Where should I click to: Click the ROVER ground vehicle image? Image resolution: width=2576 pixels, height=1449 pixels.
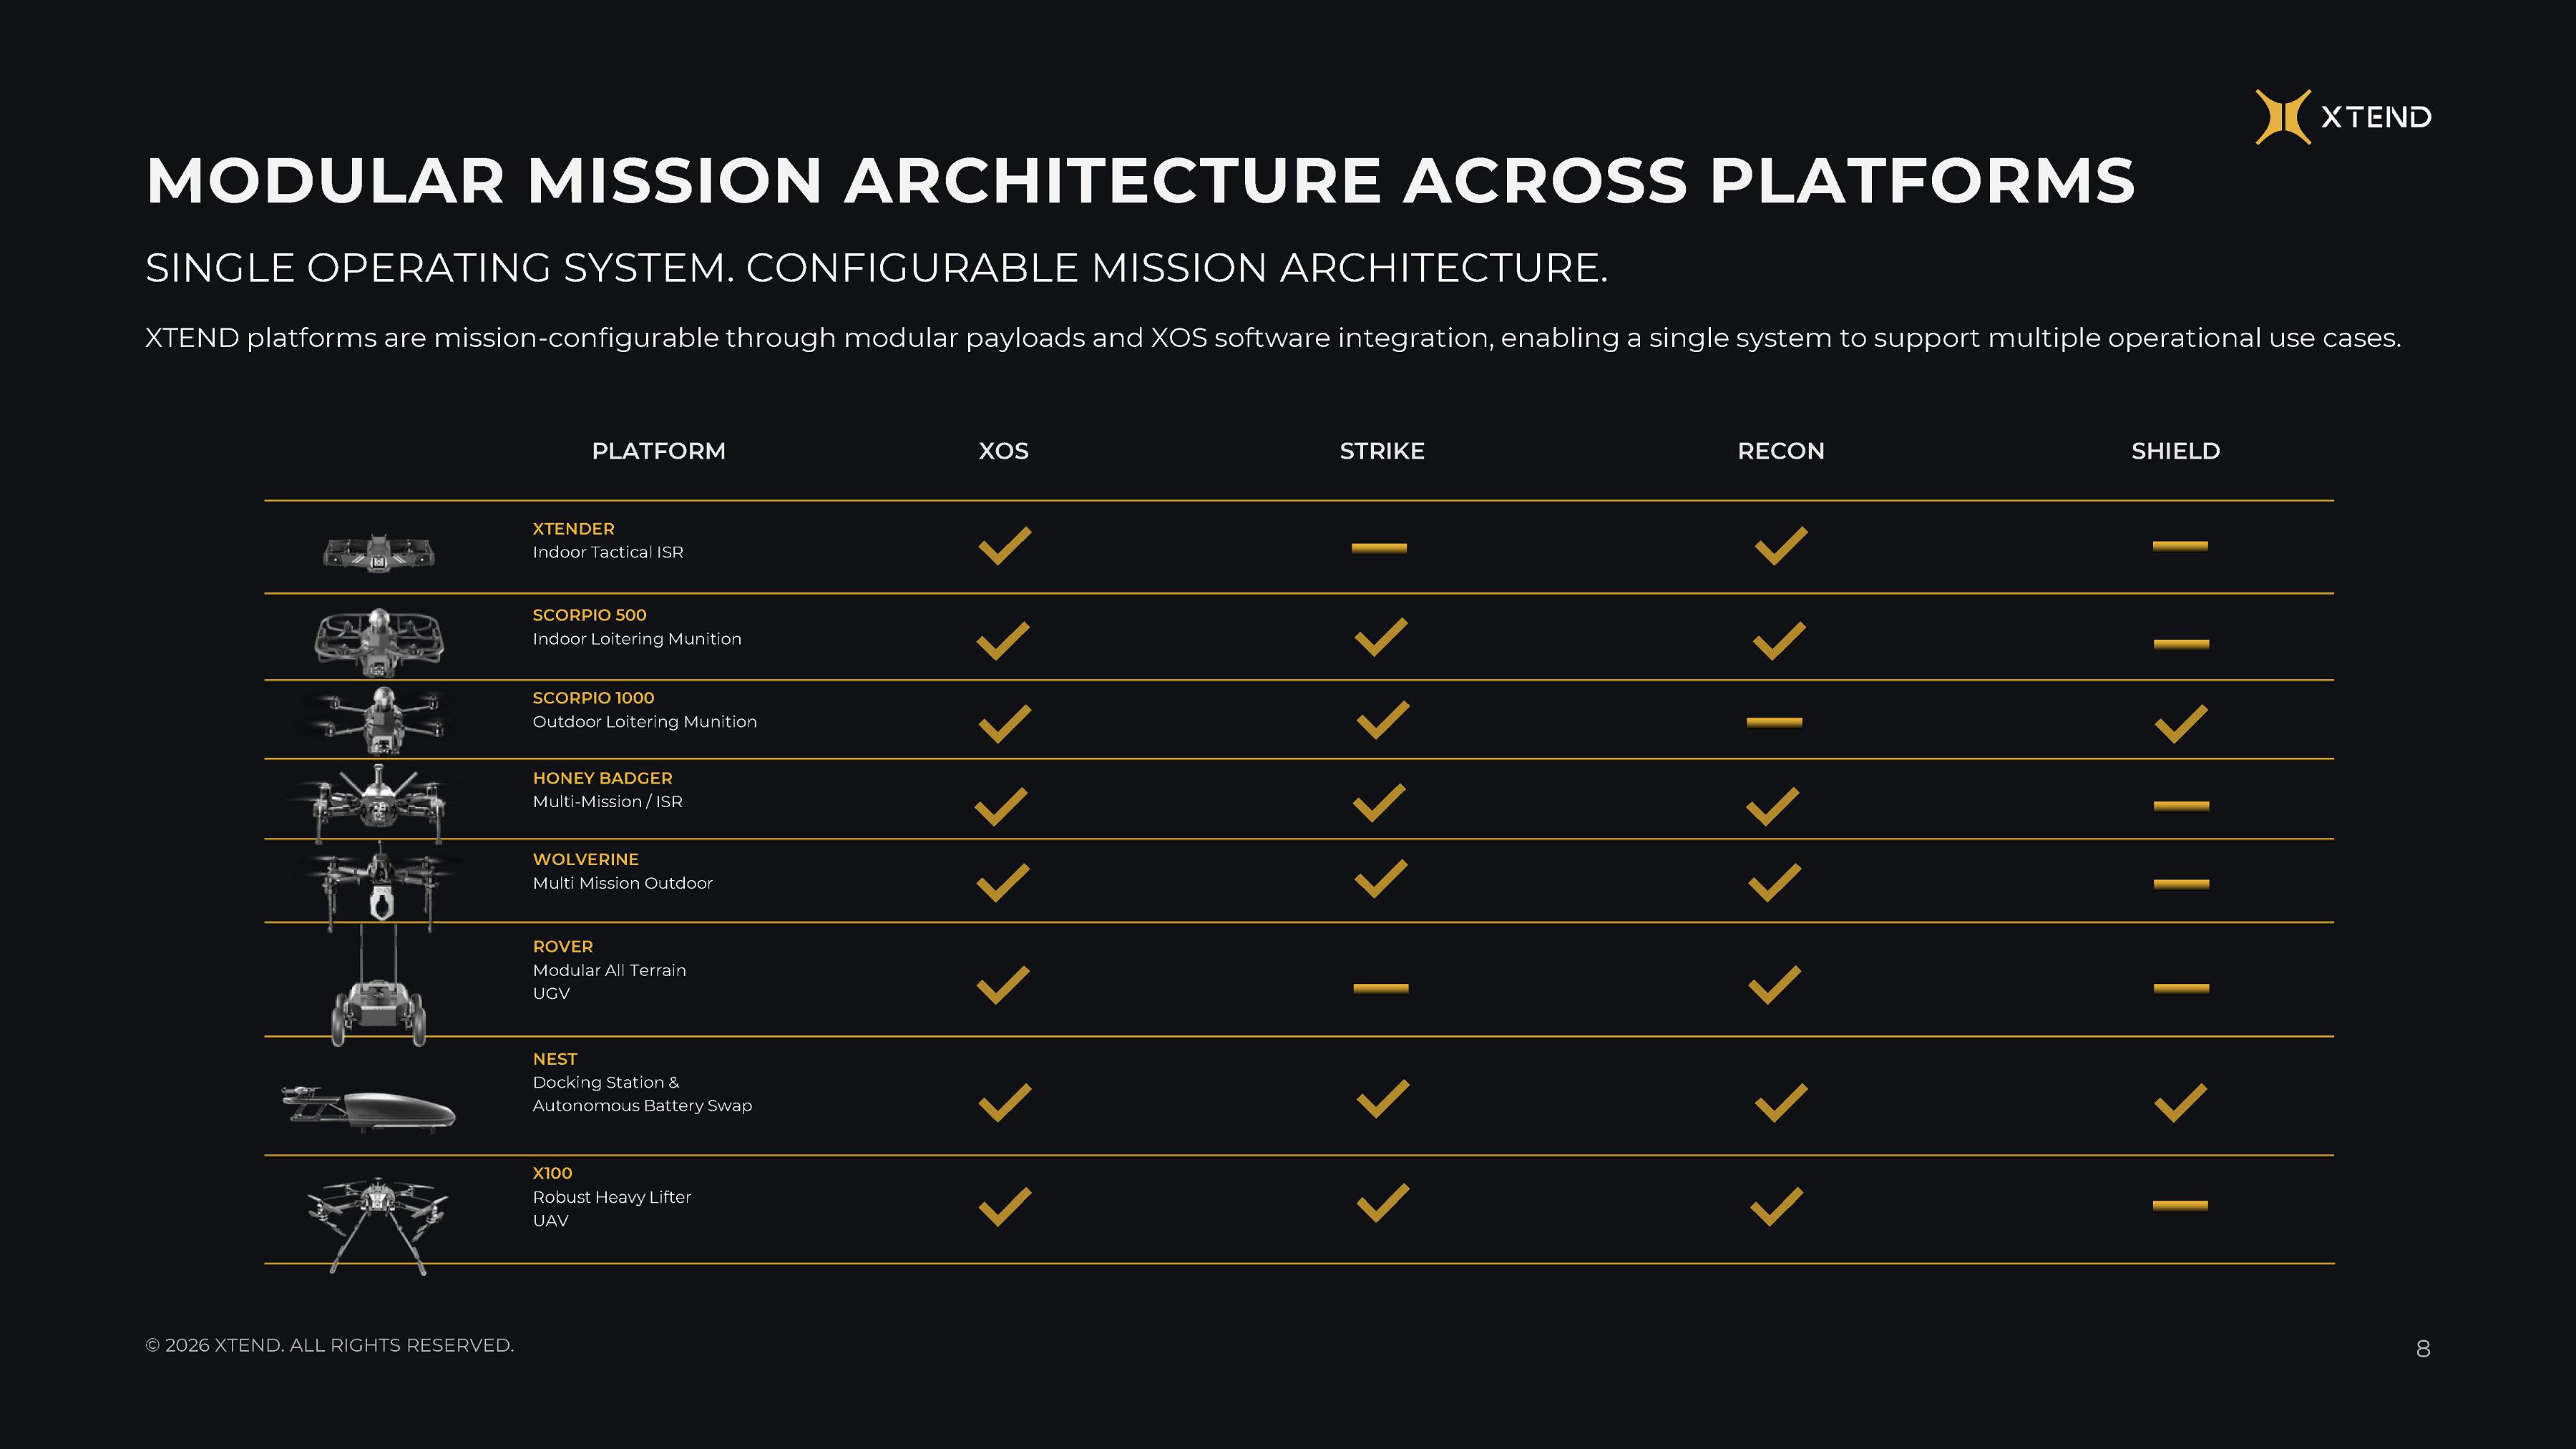point(379,986)
